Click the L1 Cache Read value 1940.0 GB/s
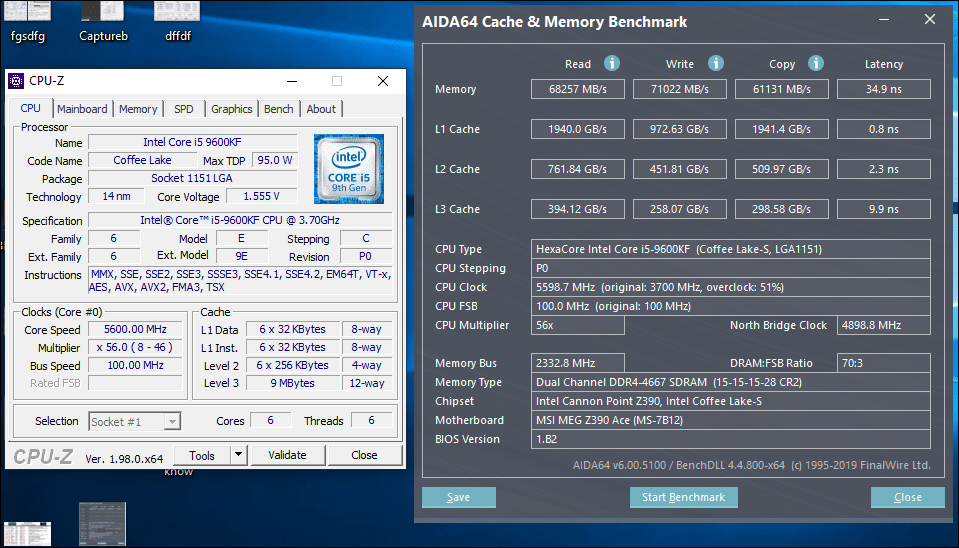The height and width of the screenshot is (548, 959). (x=578, y=129)
